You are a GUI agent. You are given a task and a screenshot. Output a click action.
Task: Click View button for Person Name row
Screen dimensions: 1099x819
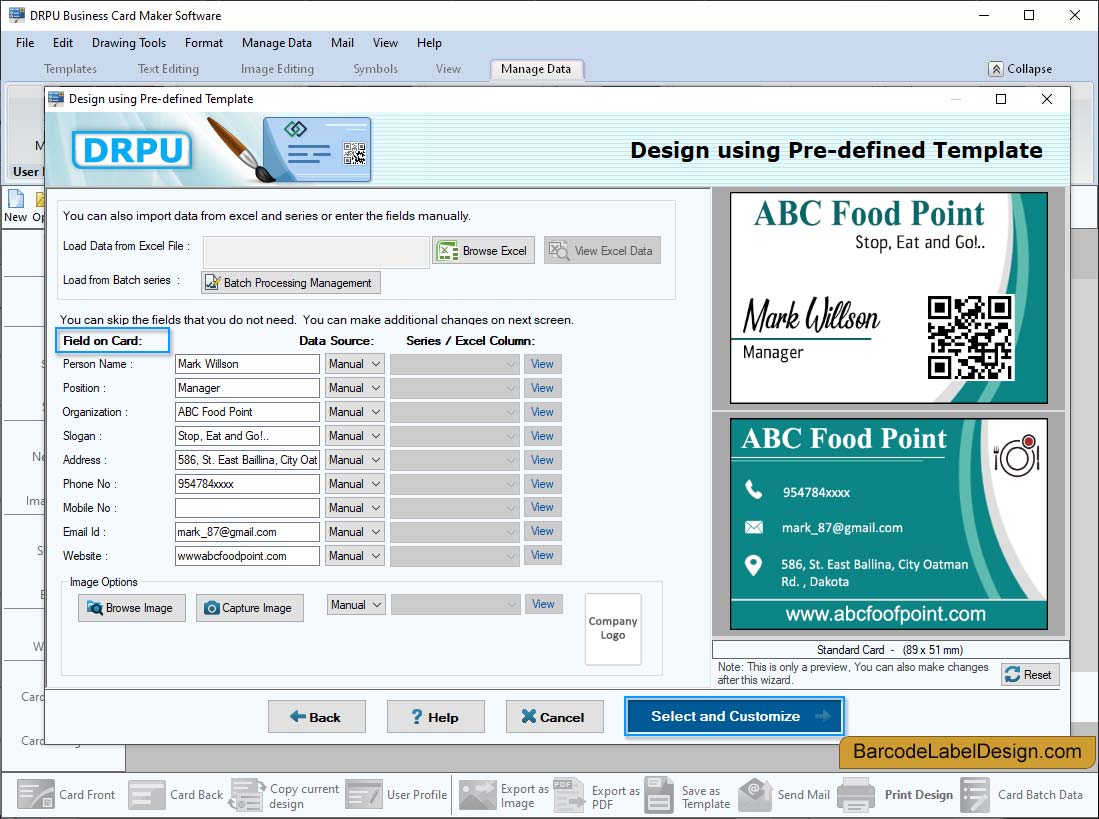tap(542, 364)
